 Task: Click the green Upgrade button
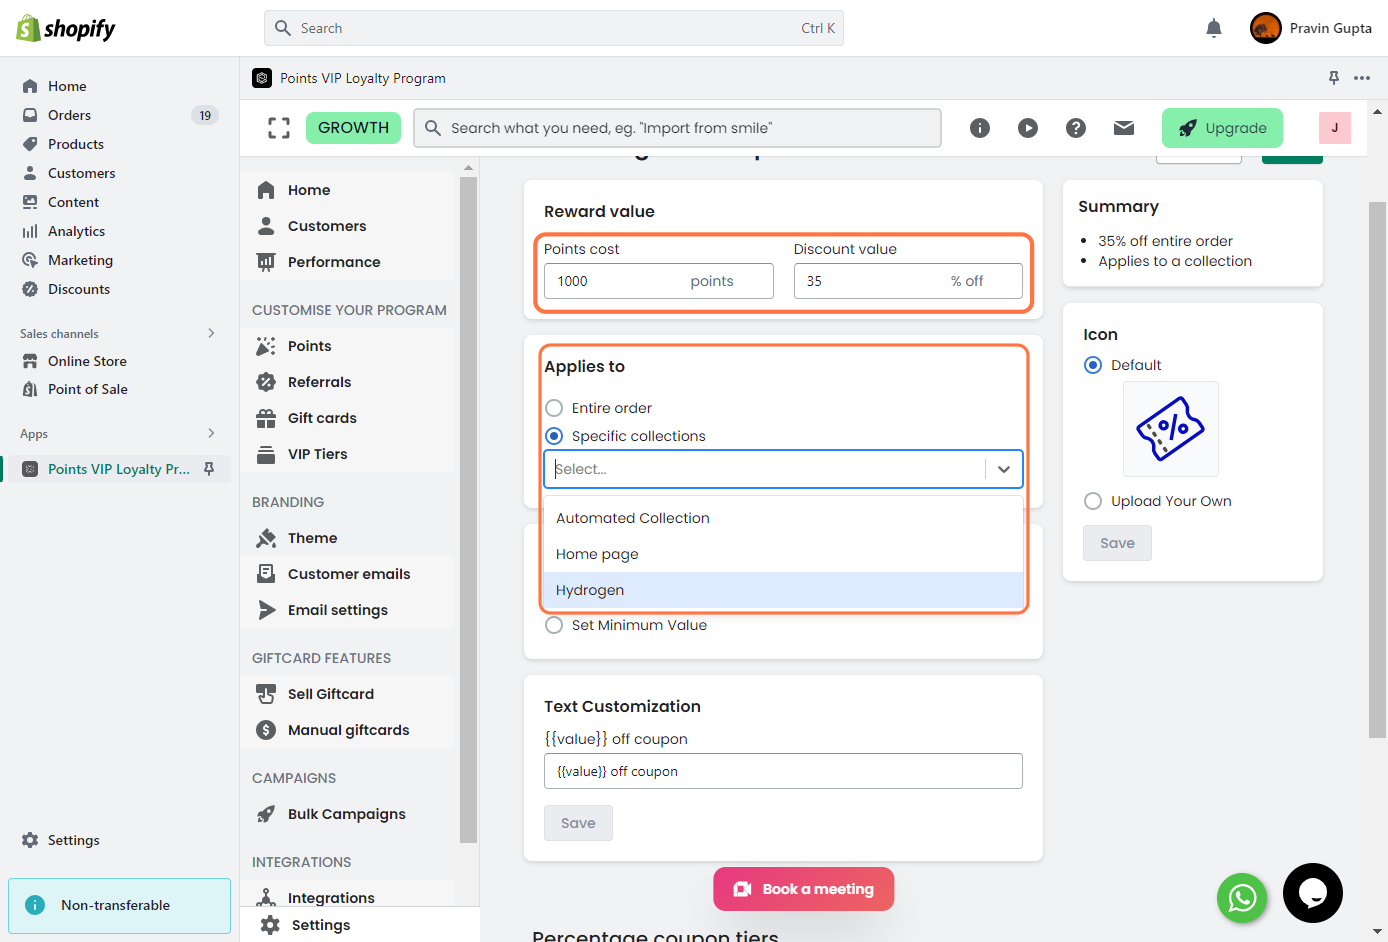[x=1222, y=128]
